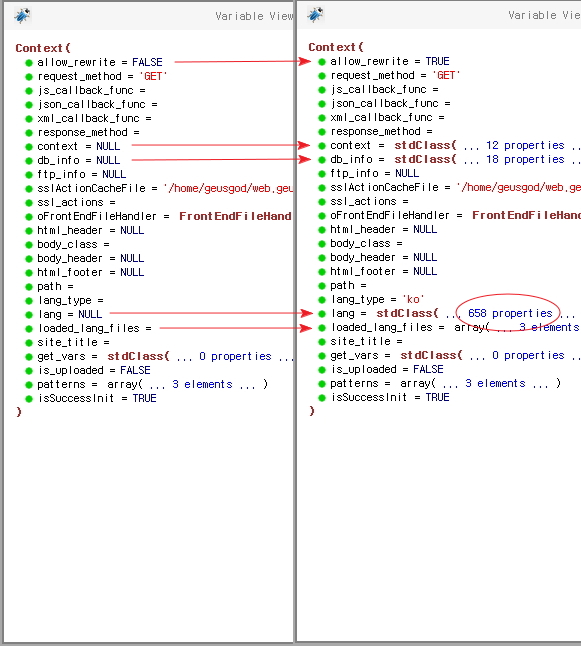Click green bullet next to right lang_type 'ko'
The image size is (581, 646).
(x=322, y=300)
